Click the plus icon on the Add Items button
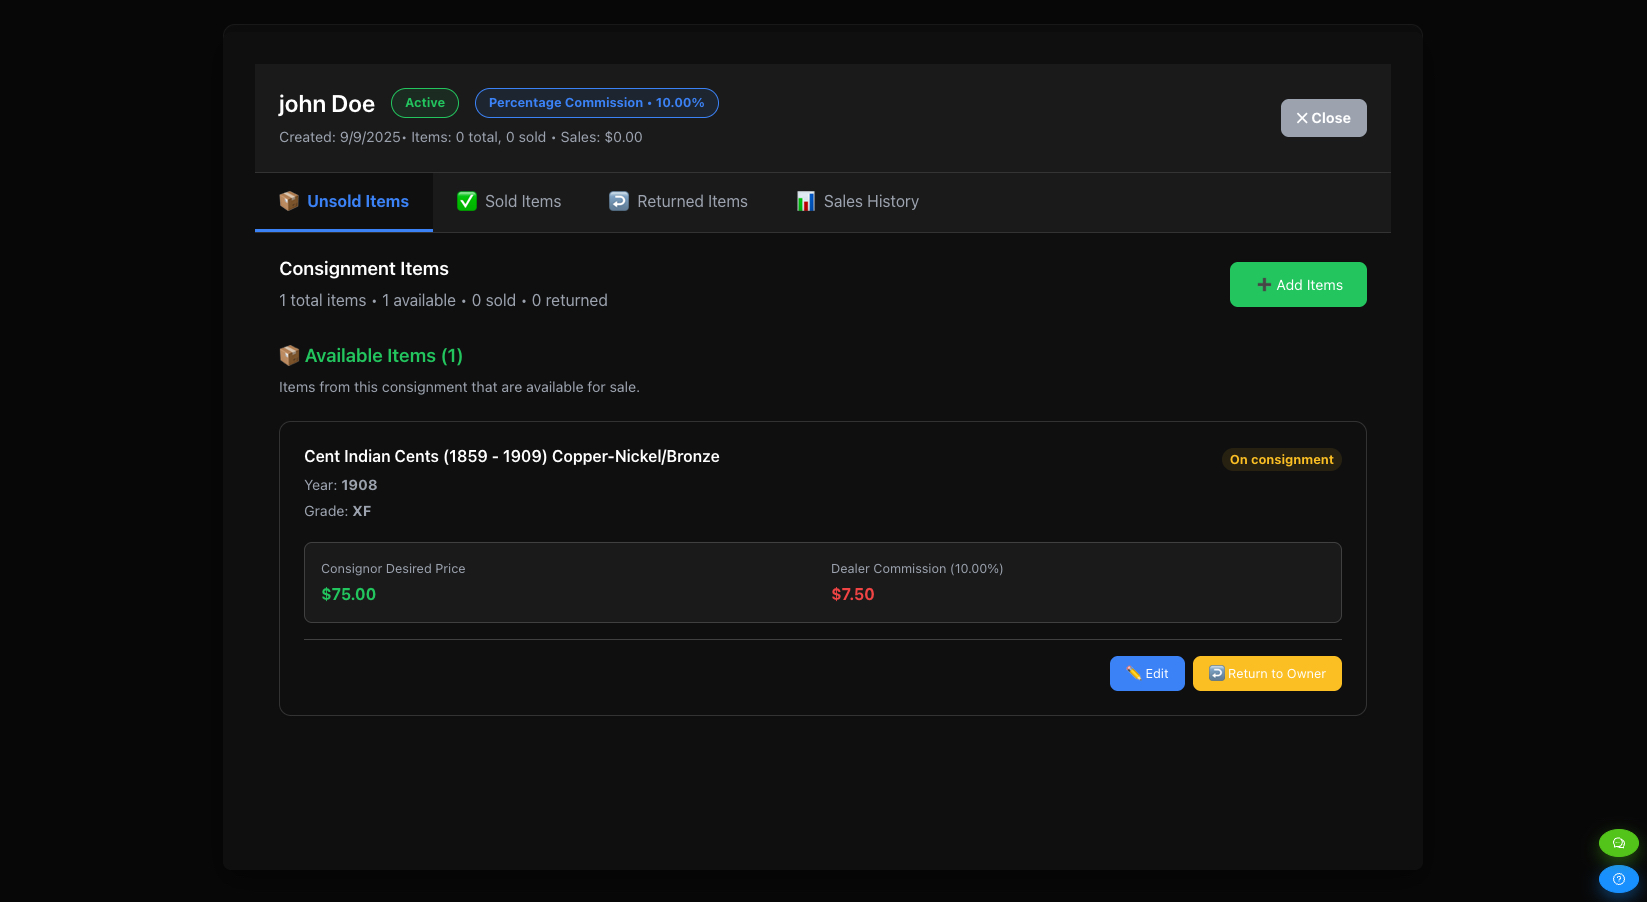The image size is (1647, 902). click(x=1263, y=284)
